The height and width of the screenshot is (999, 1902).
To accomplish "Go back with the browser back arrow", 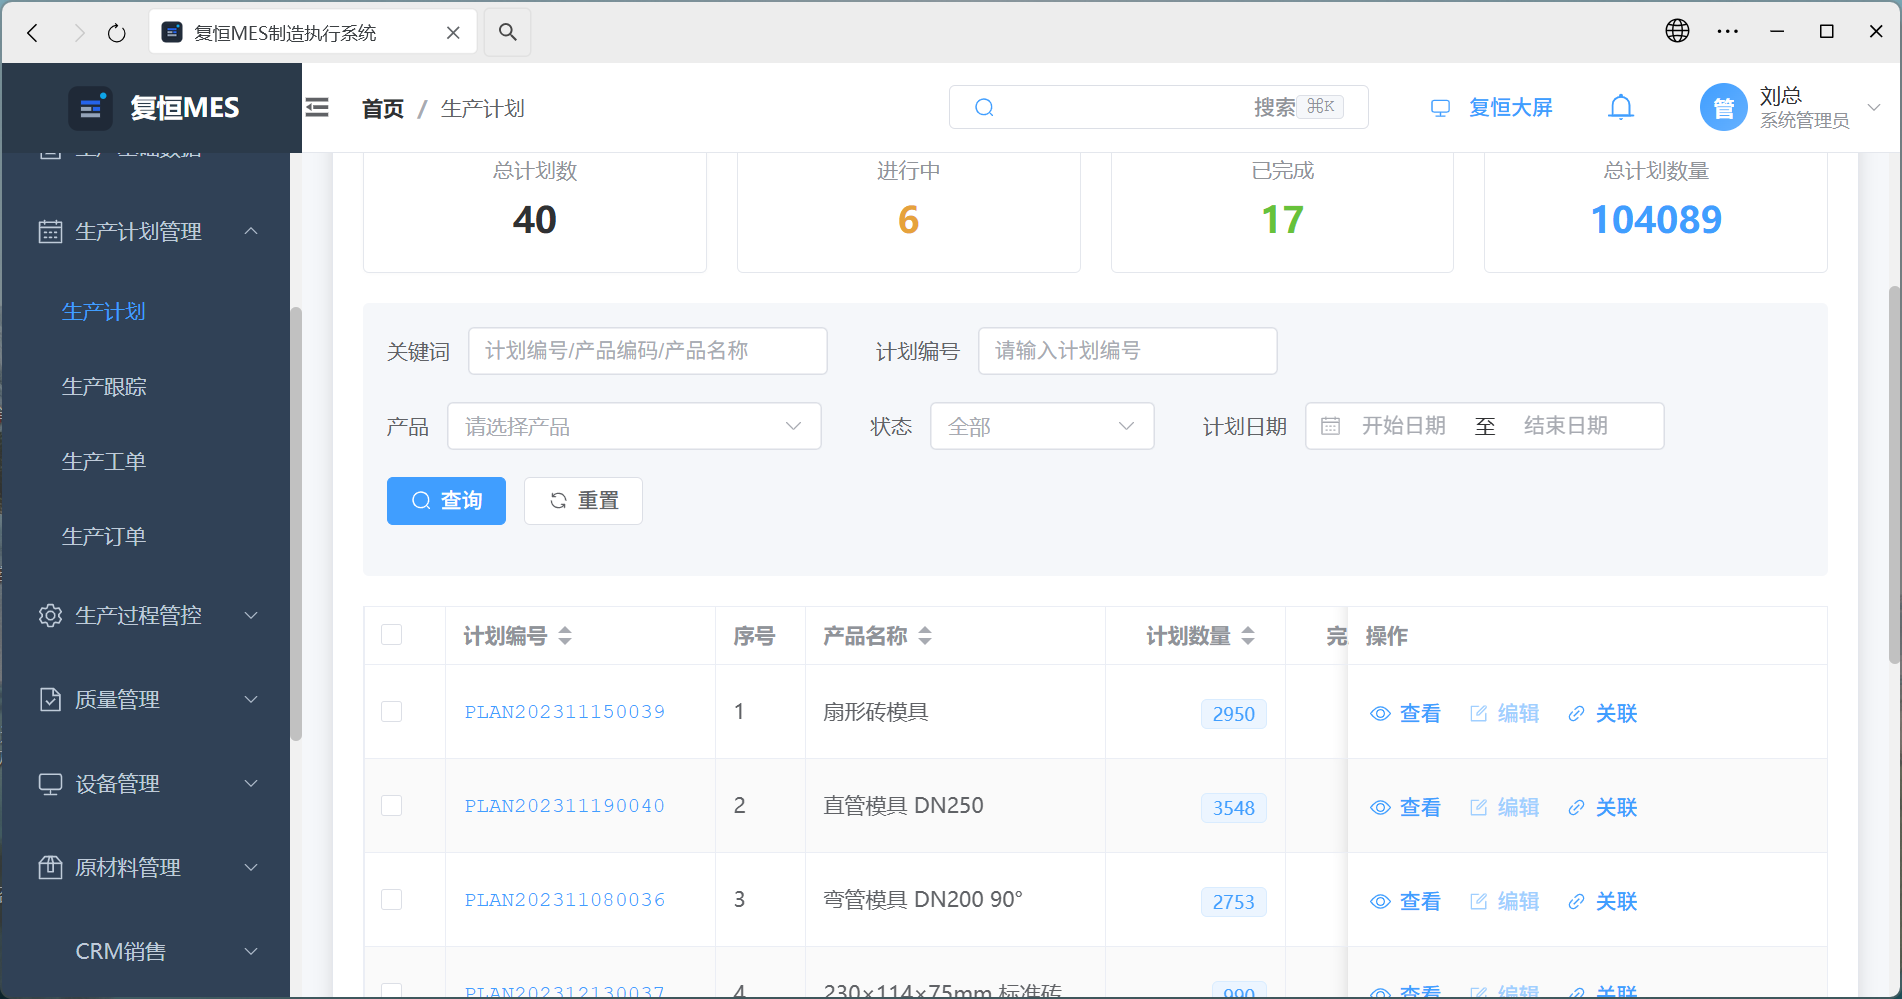I will [x=32, y=33].
